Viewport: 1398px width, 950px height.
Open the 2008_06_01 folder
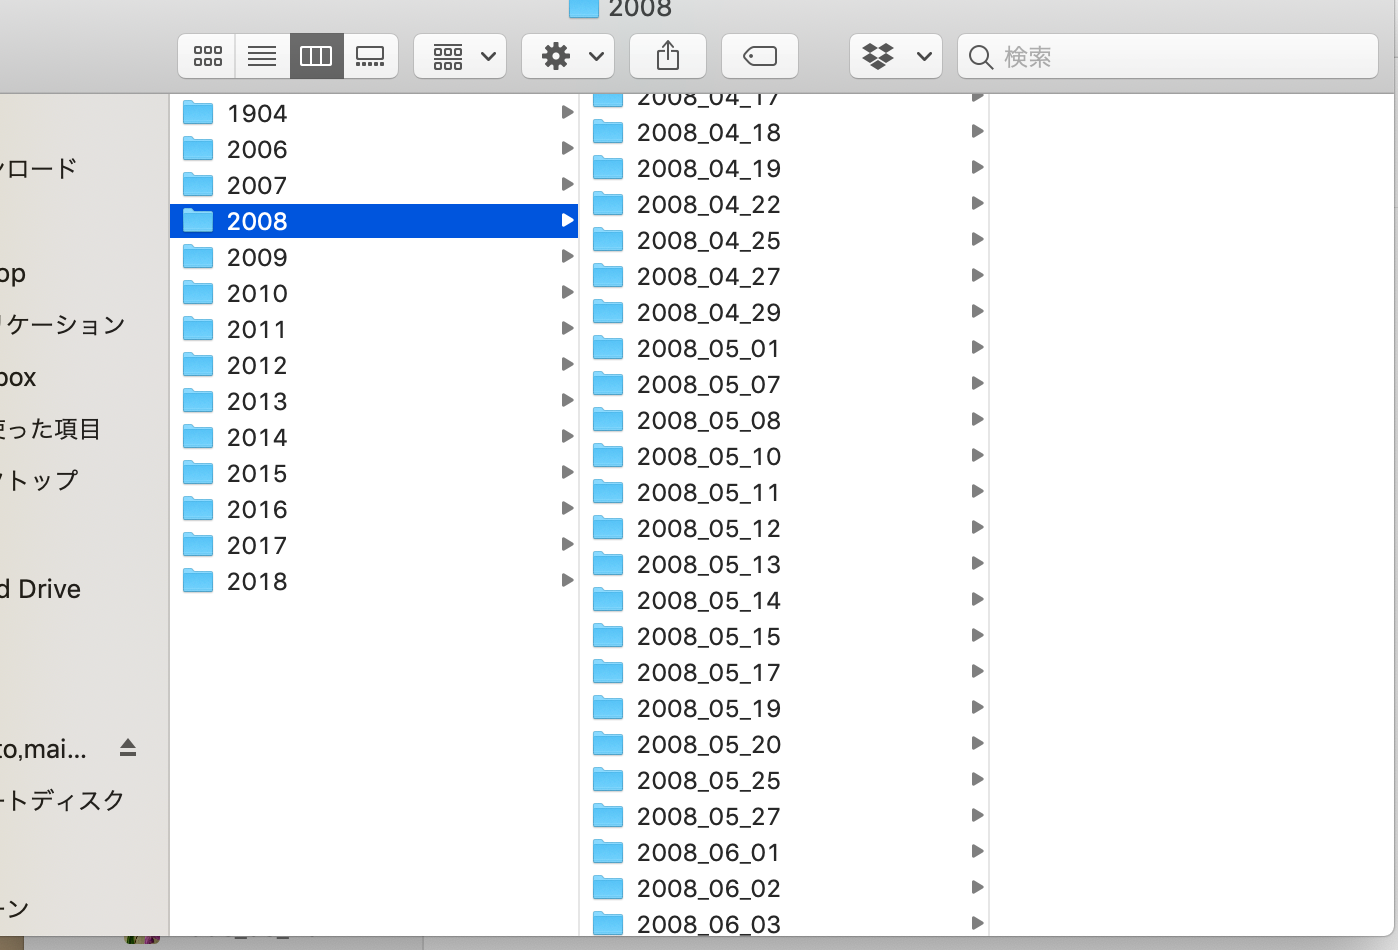tap(784, 852)
